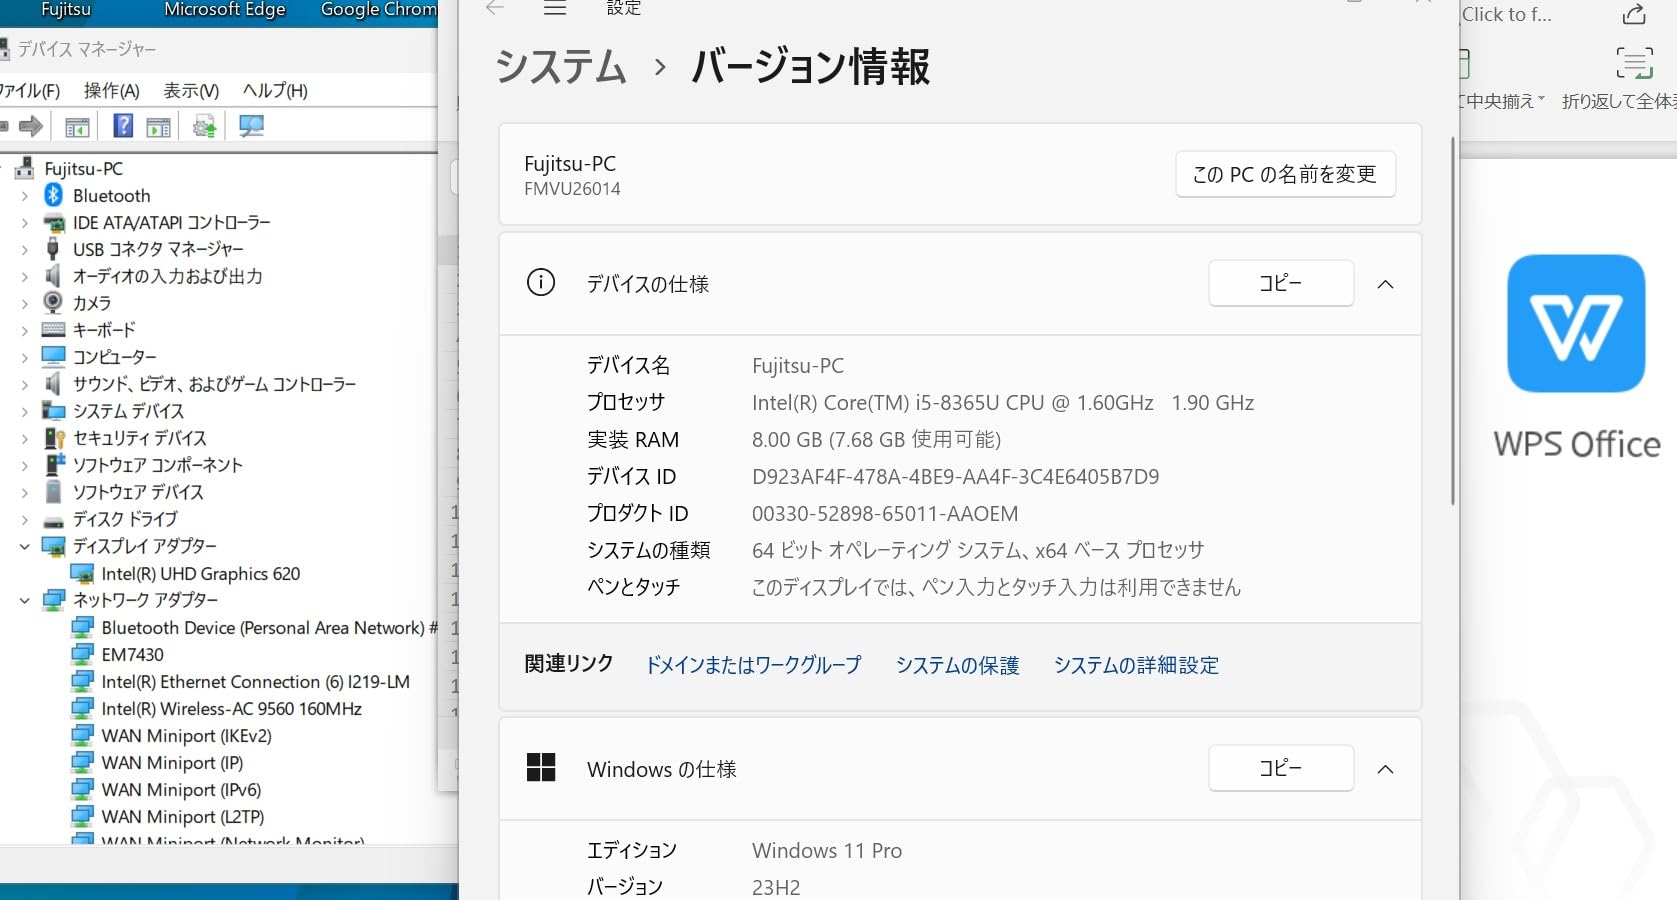This screenshot has height=900, width=1677.
Task: Select Intel(R) Ethernet Connection (6) I219-LM
Action: click(255, 681)
